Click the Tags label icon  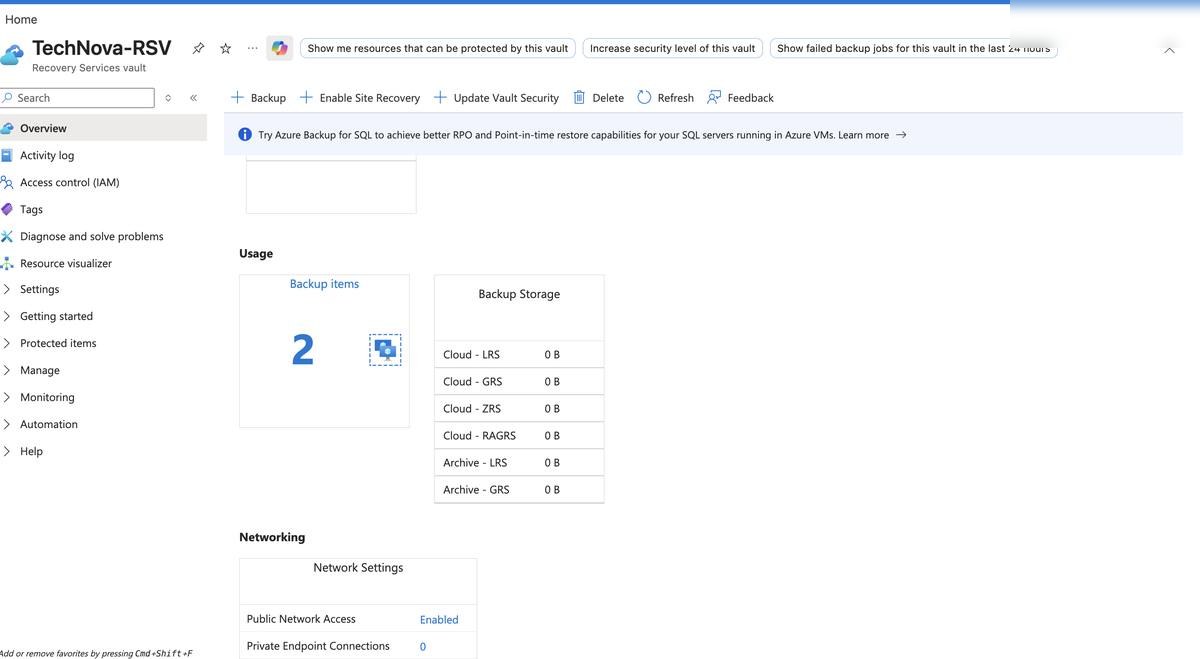click(7, 209)
